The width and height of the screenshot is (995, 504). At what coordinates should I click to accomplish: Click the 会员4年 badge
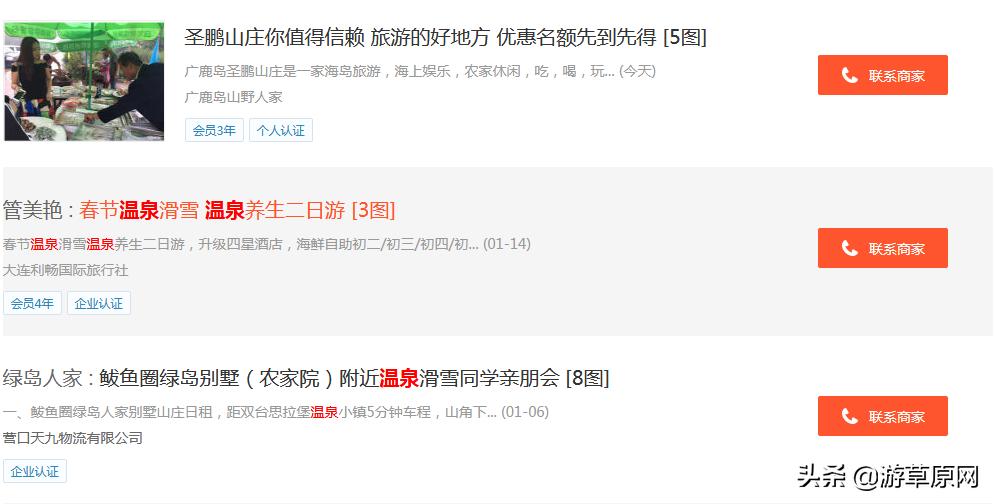[x=32, y=303]
